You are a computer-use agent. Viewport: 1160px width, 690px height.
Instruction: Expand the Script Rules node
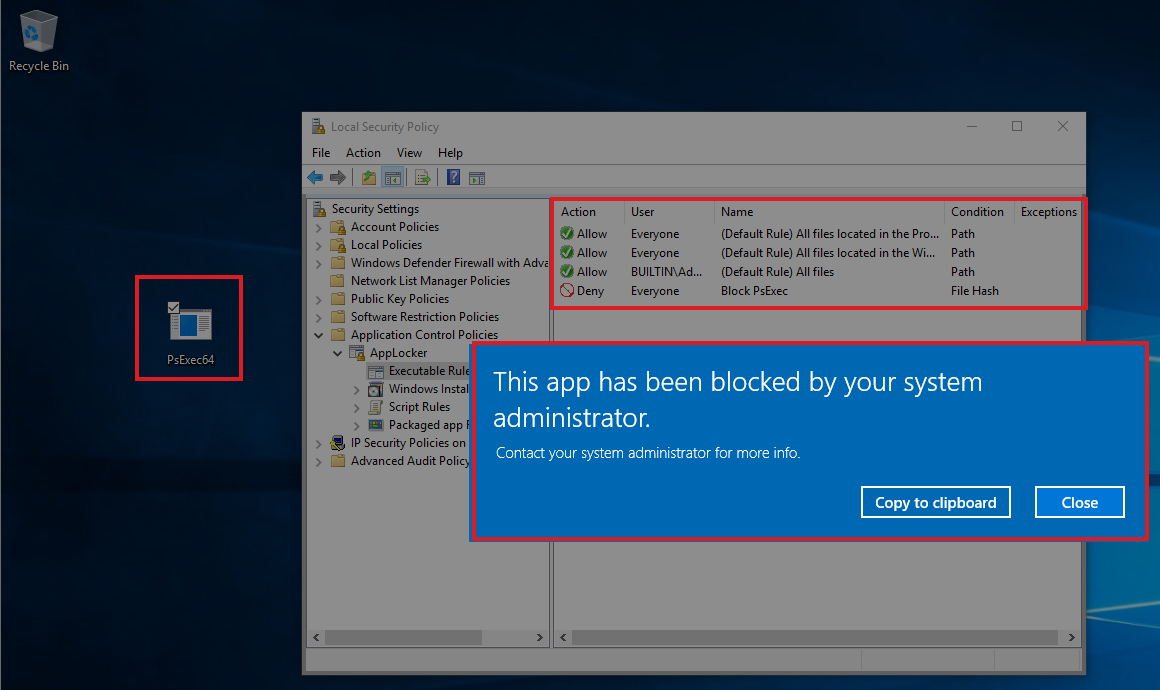click(357, 407)
